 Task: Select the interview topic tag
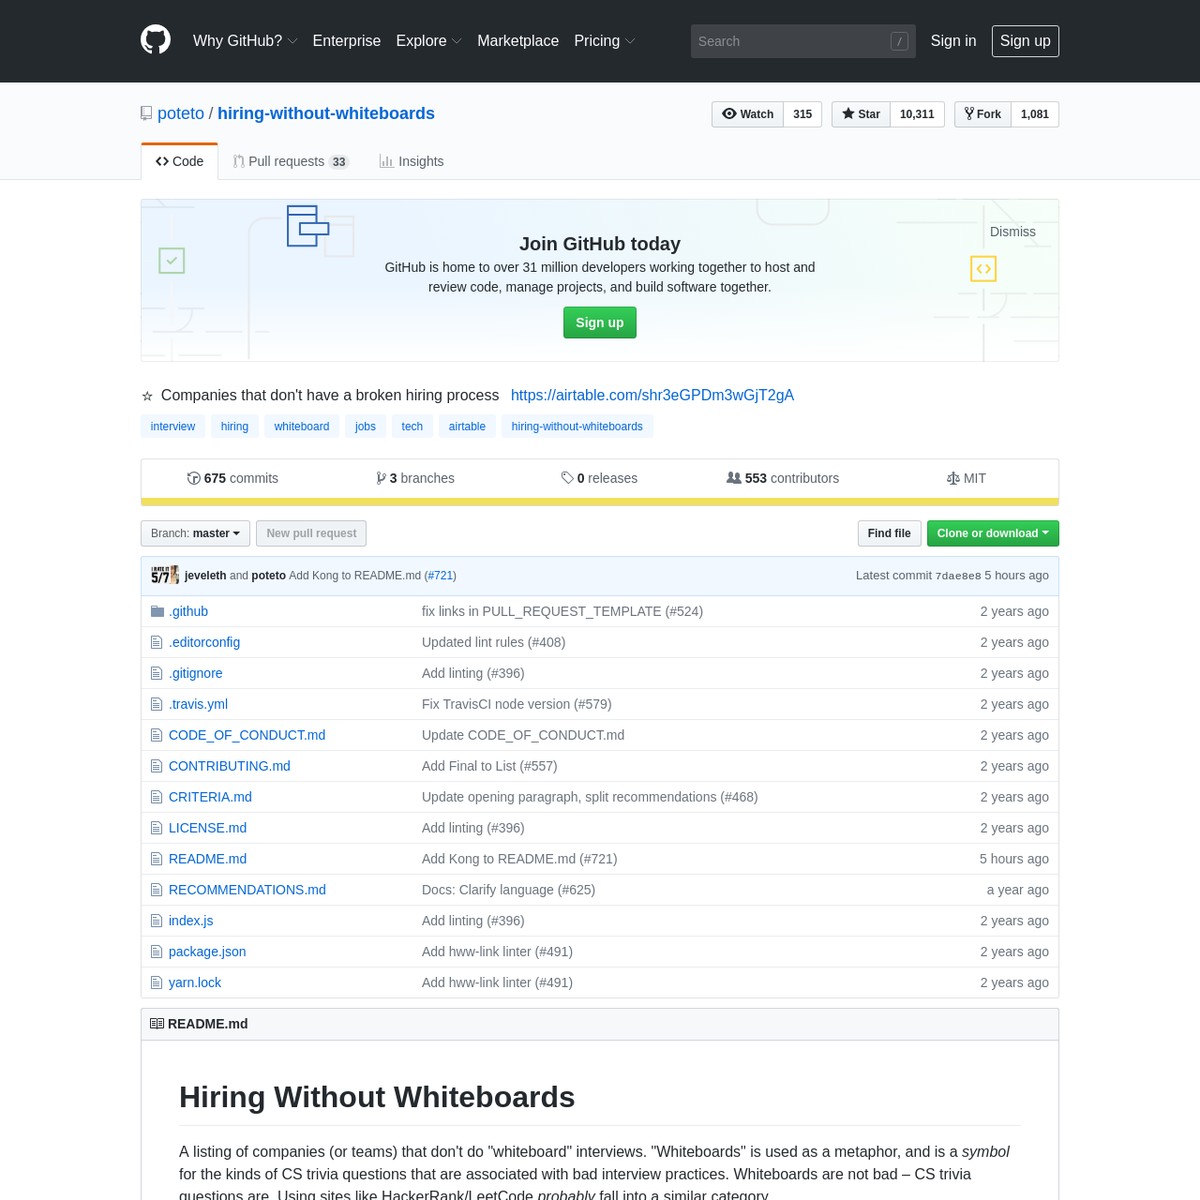tap(173, 426)
